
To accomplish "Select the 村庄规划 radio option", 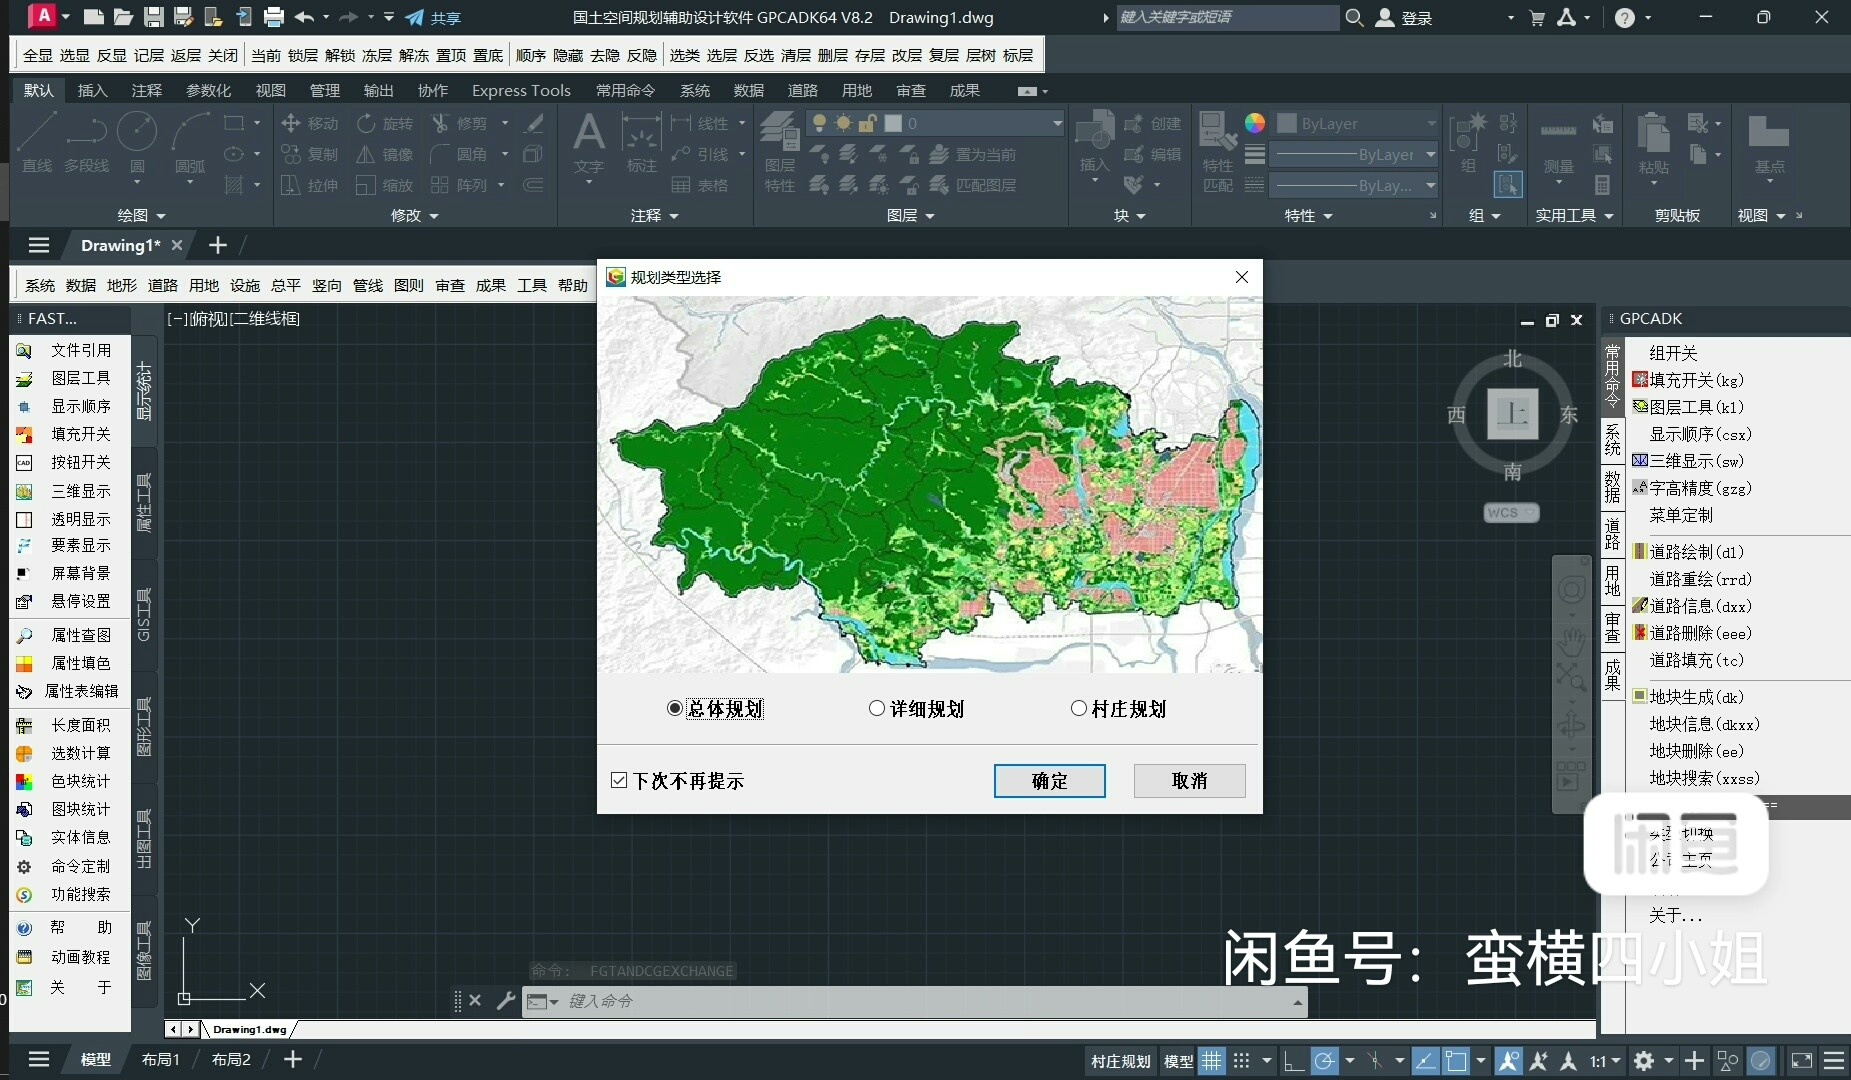I will click(x=1078, y=709).
